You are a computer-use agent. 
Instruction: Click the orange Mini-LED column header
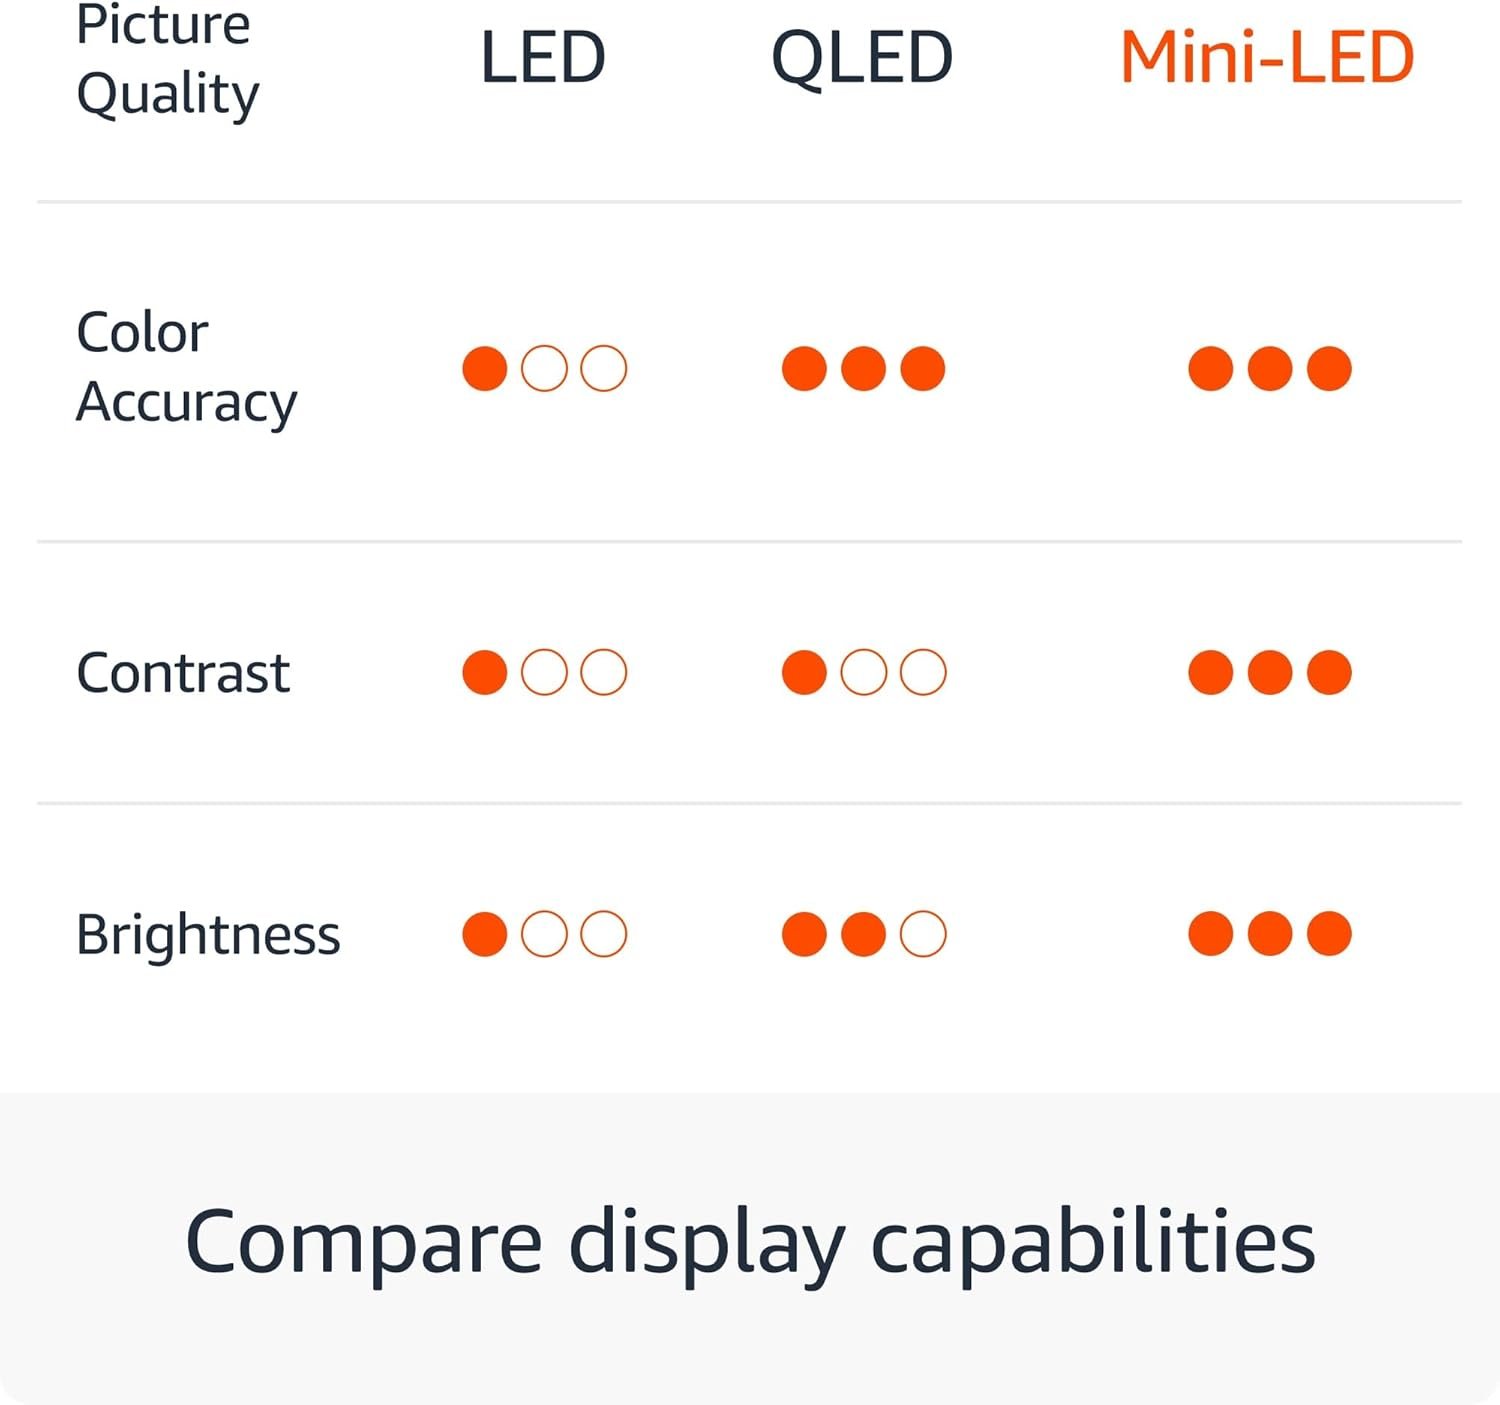tap(1267, 57)
